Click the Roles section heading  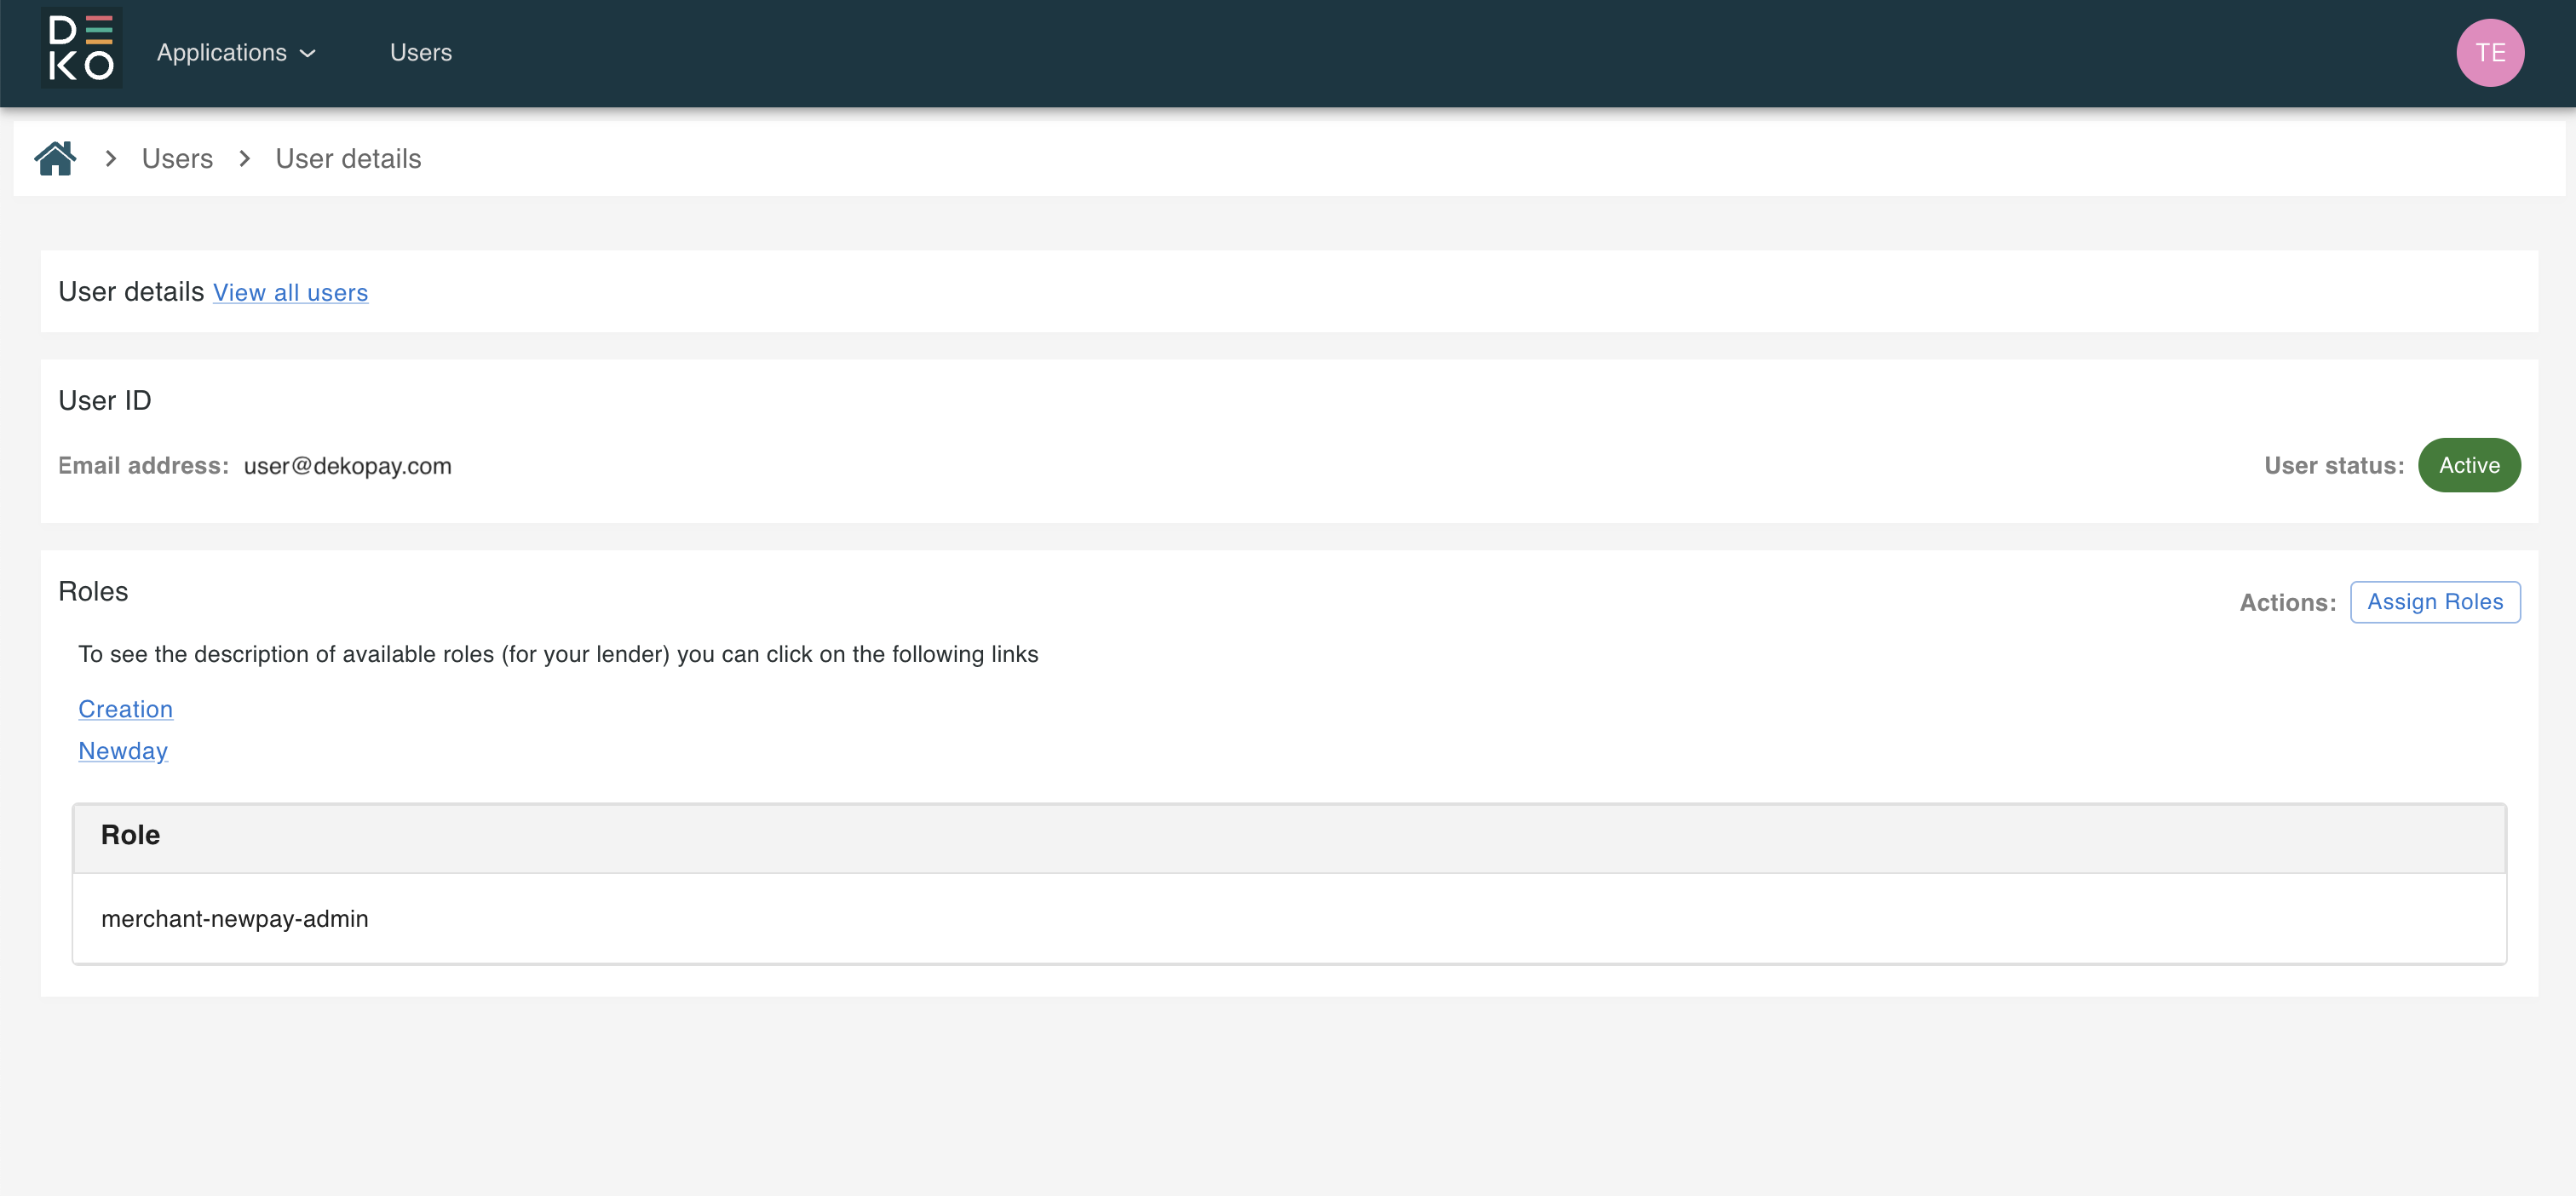point(93,591)
